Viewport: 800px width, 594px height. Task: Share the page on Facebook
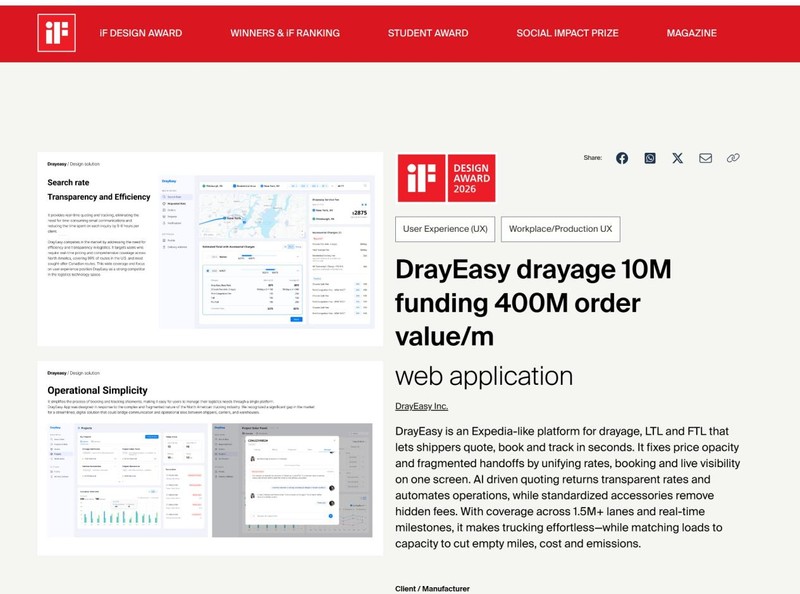[x=622, y=158]
